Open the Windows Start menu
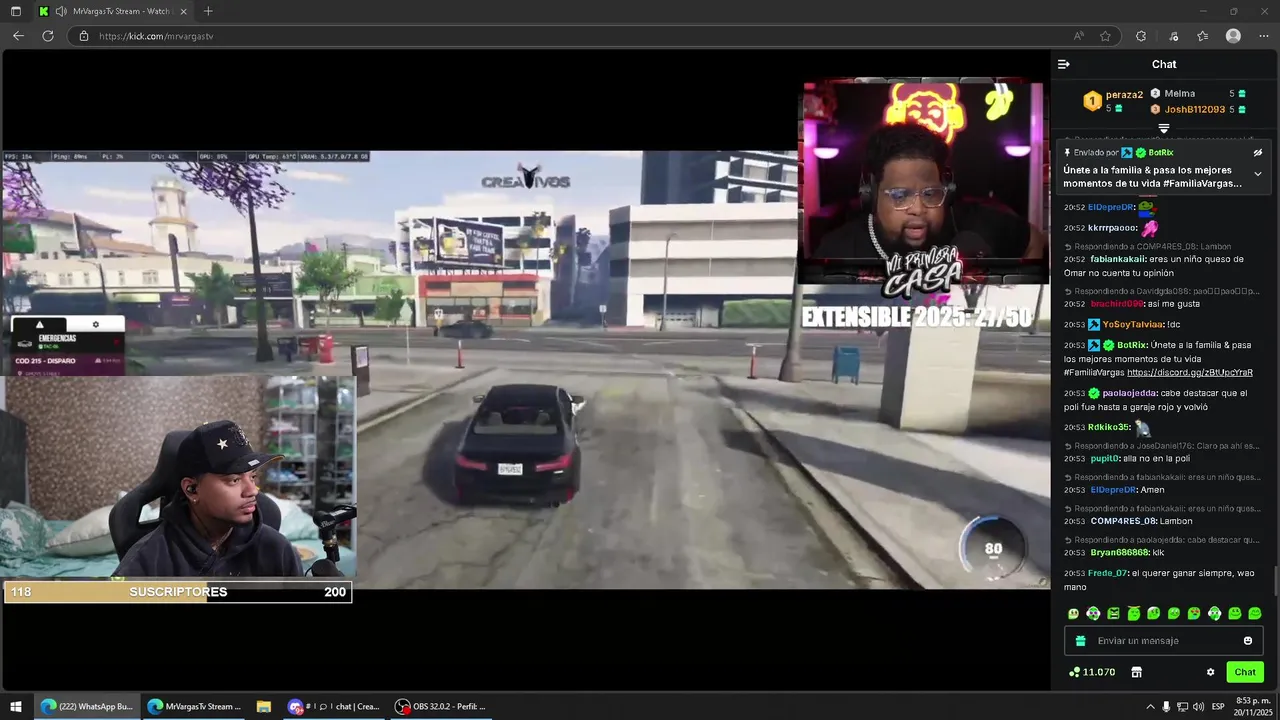This screenshot has height=720, width=1280. point(16,706)
